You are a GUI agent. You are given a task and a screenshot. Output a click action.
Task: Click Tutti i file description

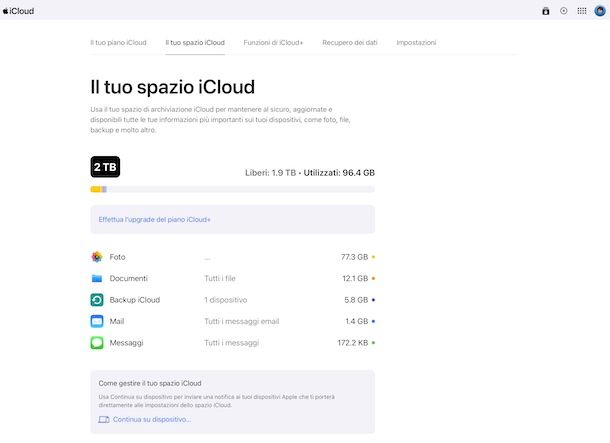pyautogui.click(x=220, y=278)
